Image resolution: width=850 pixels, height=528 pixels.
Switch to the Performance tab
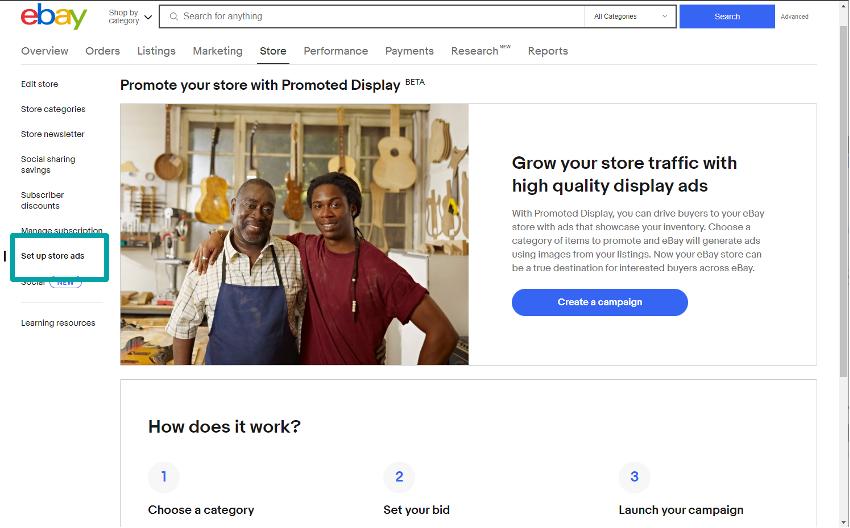[x=336, y=51]
